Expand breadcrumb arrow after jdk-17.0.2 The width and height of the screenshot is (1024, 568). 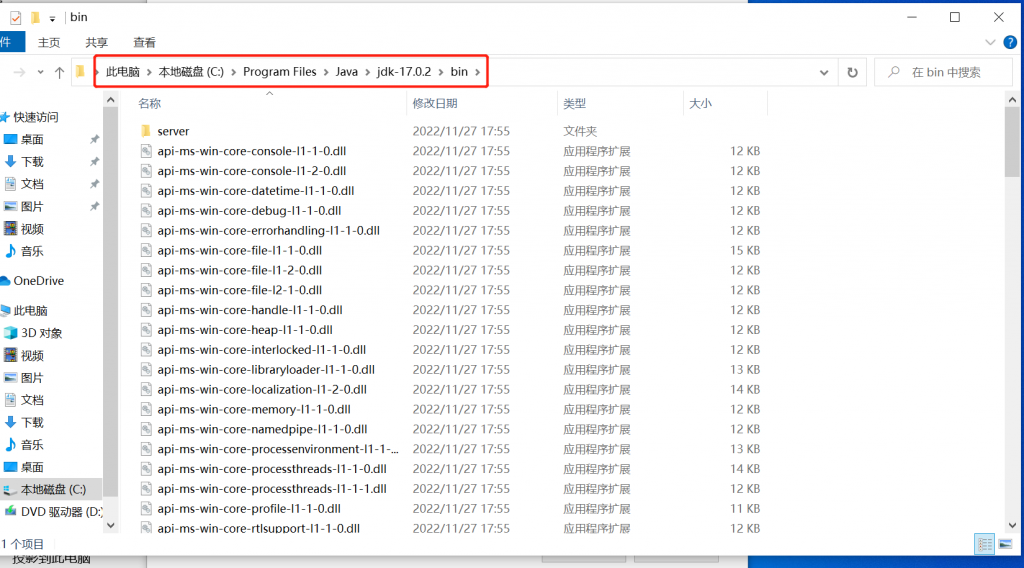pos(441,72)
